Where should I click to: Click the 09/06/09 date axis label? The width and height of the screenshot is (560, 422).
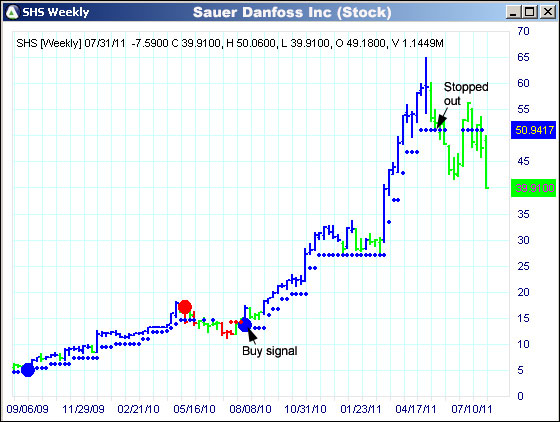(28, 409)
